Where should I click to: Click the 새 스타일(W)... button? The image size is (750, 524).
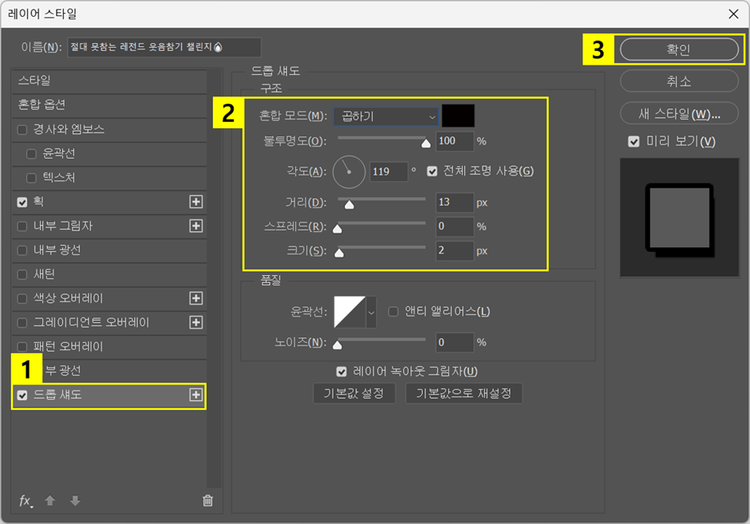point(679,114)
